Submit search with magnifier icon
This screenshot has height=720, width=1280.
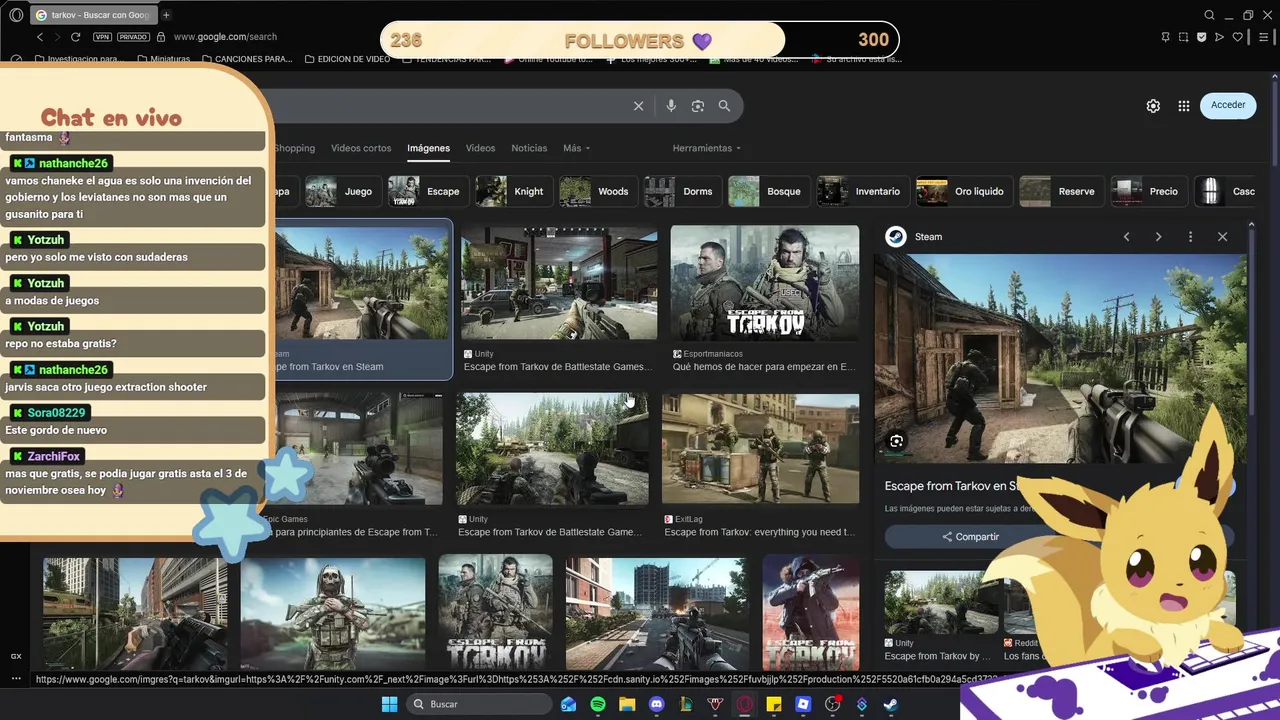[724, 106]
